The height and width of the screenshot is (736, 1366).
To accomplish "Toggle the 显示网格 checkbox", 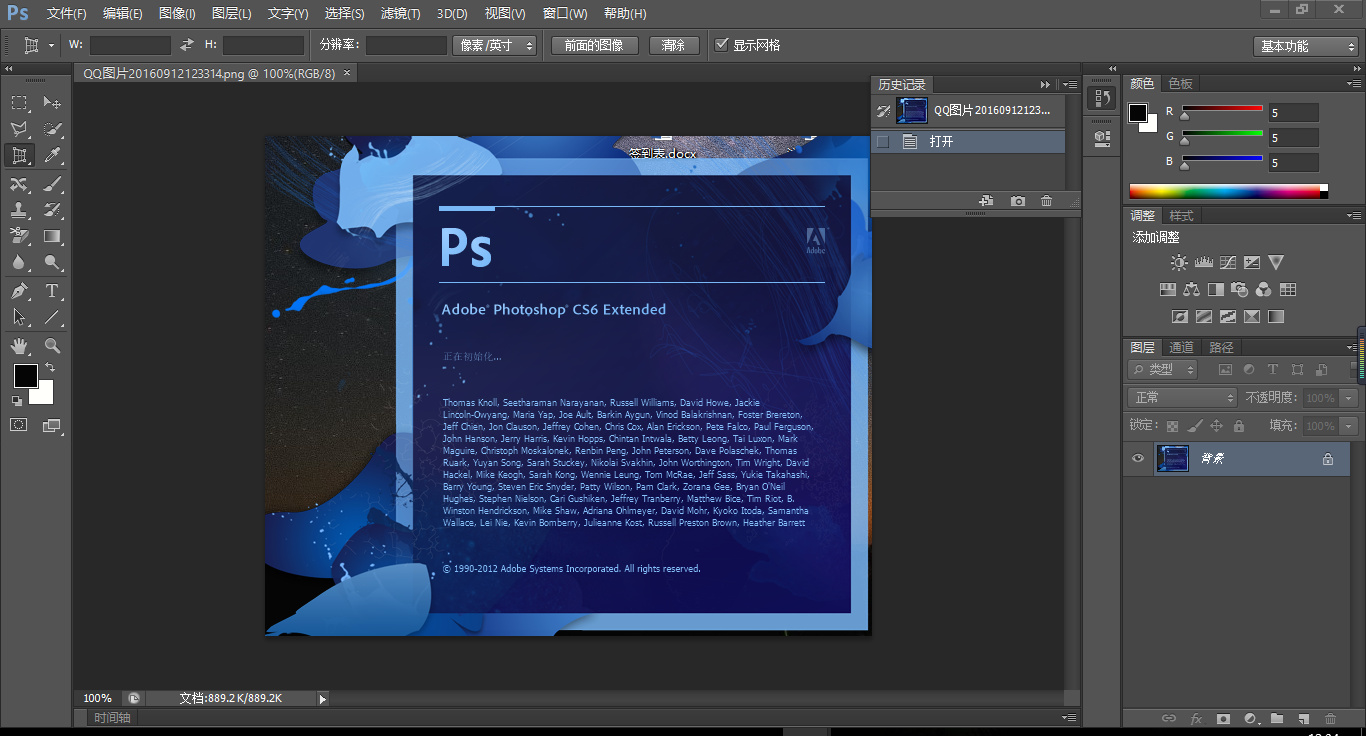I will tap(722, 45).
